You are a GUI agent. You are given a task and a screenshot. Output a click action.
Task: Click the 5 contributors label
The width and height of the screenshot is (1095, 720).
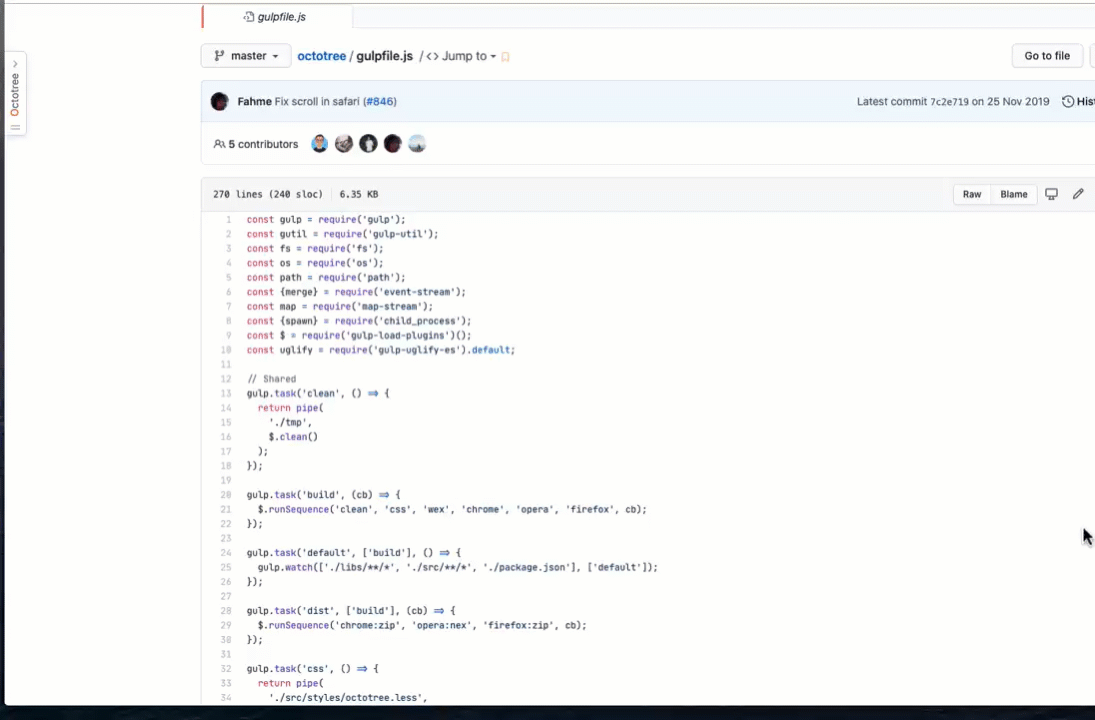click(256, 144)
